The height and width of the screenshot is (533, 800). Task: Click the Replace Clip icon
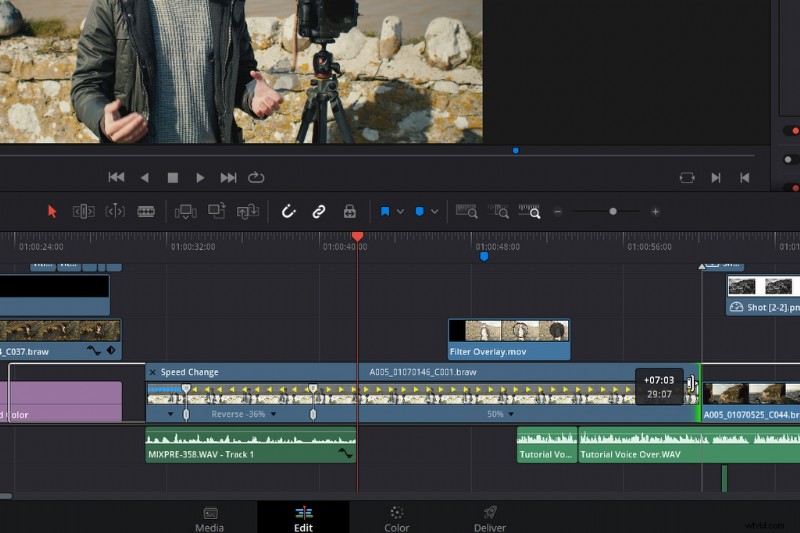coord(247,211)
